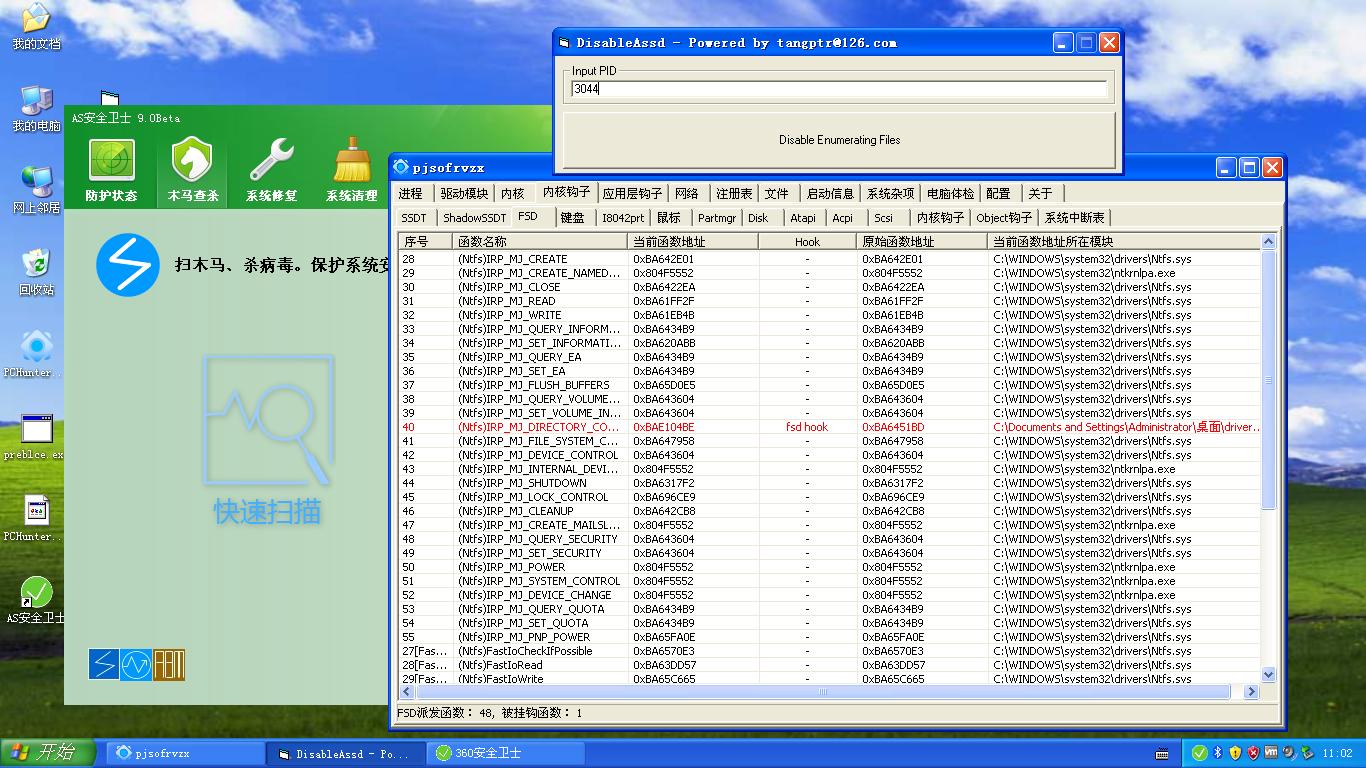Click Input PID text field
The width and height of the screenshot is (1366, 768).
(x=840, y=89)
